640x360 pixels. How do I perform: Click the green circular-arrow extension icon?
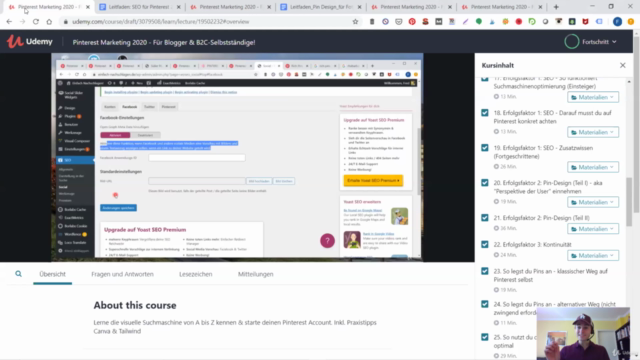[x=532, y=22]
